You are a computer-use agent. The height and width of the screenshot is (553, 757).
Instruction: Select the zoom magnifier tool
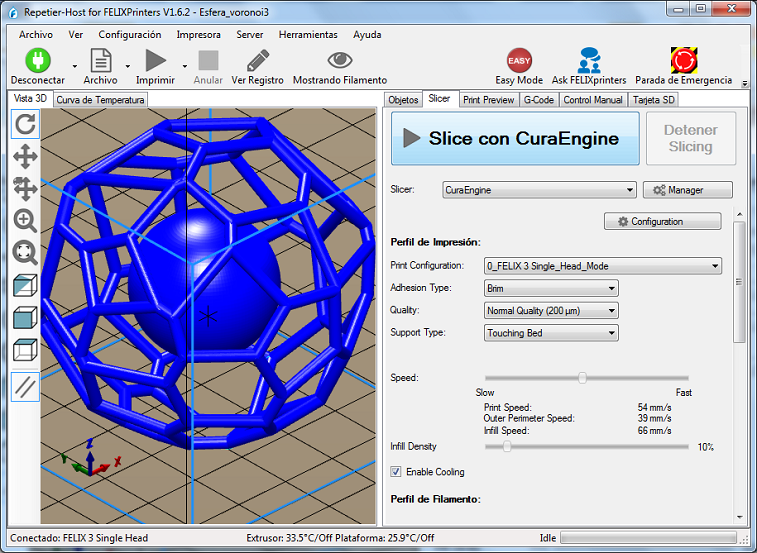click(25, 221)
